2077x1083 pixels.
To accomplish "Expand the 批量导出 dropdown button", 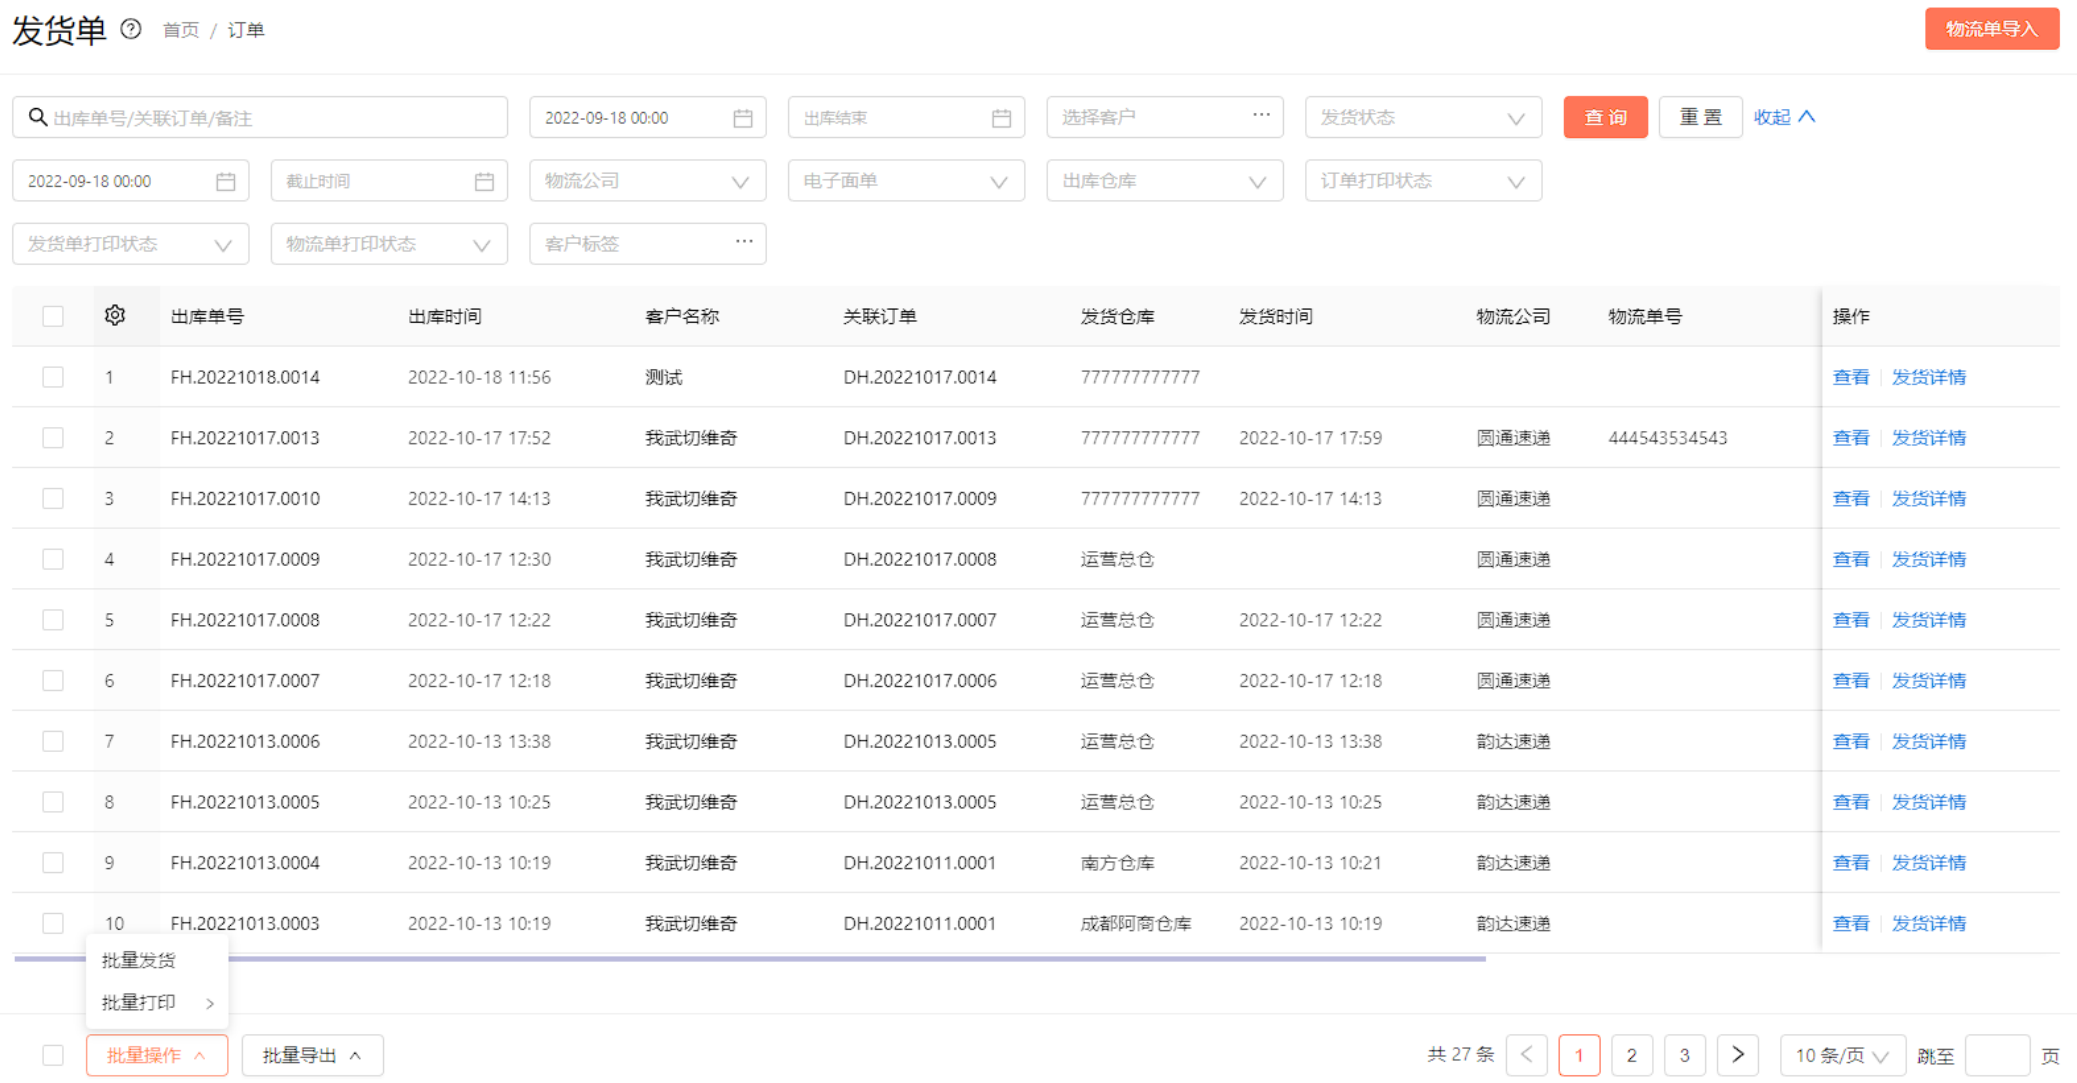I will (x=312, y=1055).
